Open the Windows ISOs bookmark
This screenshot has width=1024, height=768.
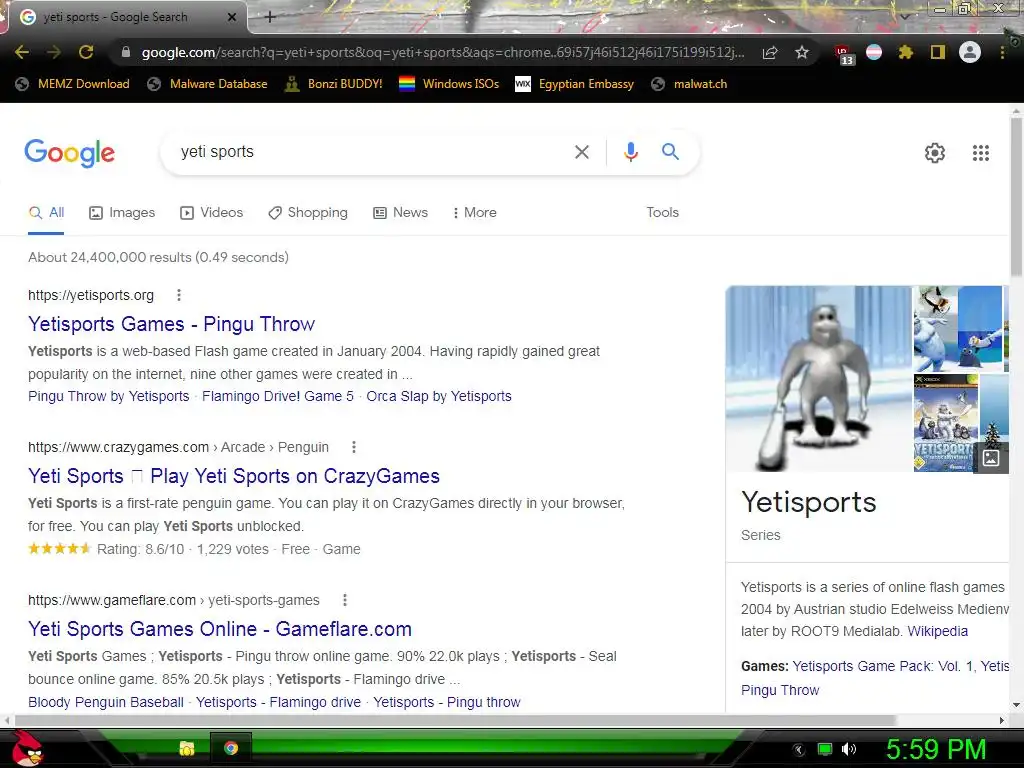click(x=449, y=84)
